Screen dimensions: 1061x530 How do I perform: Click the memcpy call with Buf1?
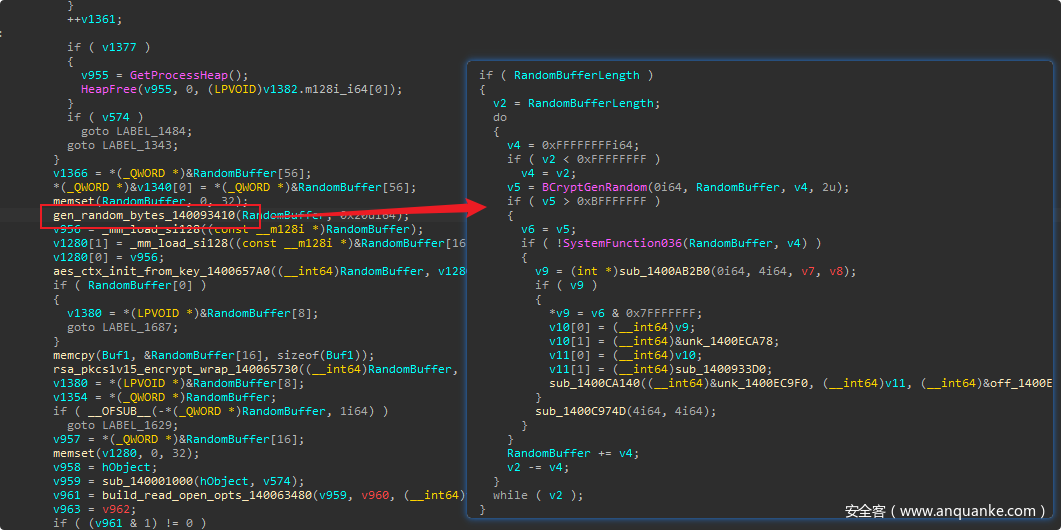click(x=73, y=355)
